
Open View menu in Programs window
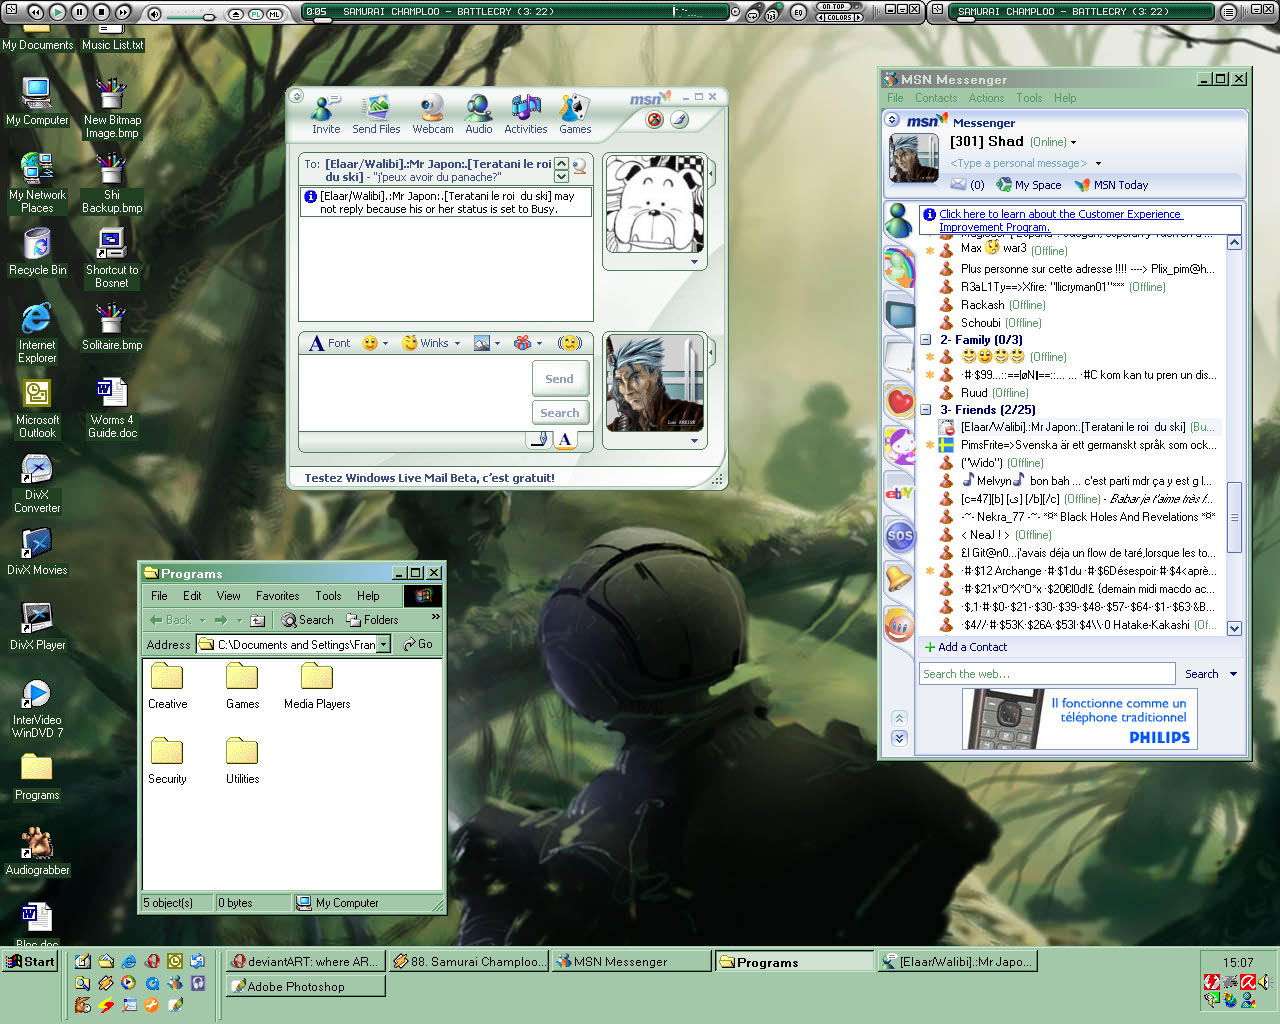pos(229,596)
